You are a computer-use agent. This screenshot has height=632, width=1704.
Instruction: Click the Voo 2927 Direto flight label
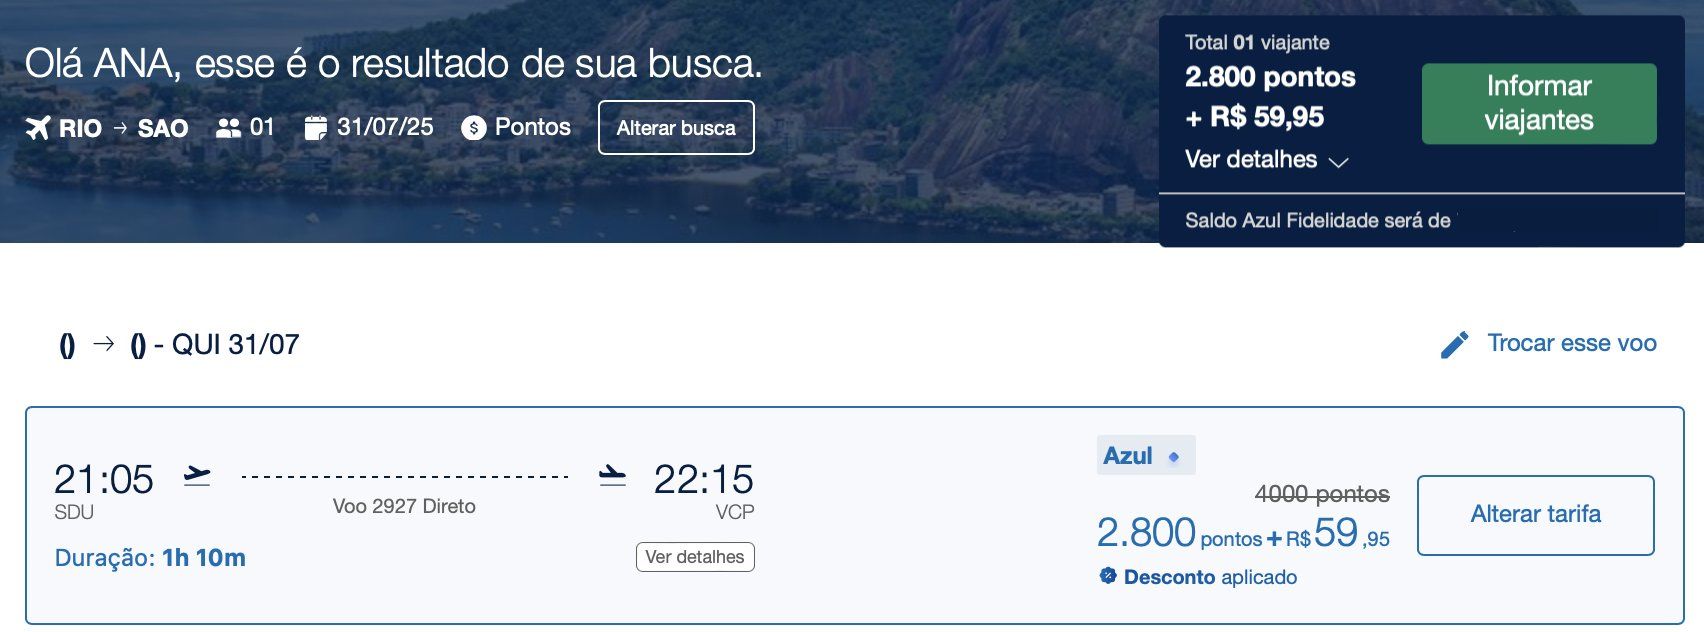point(404,506)
